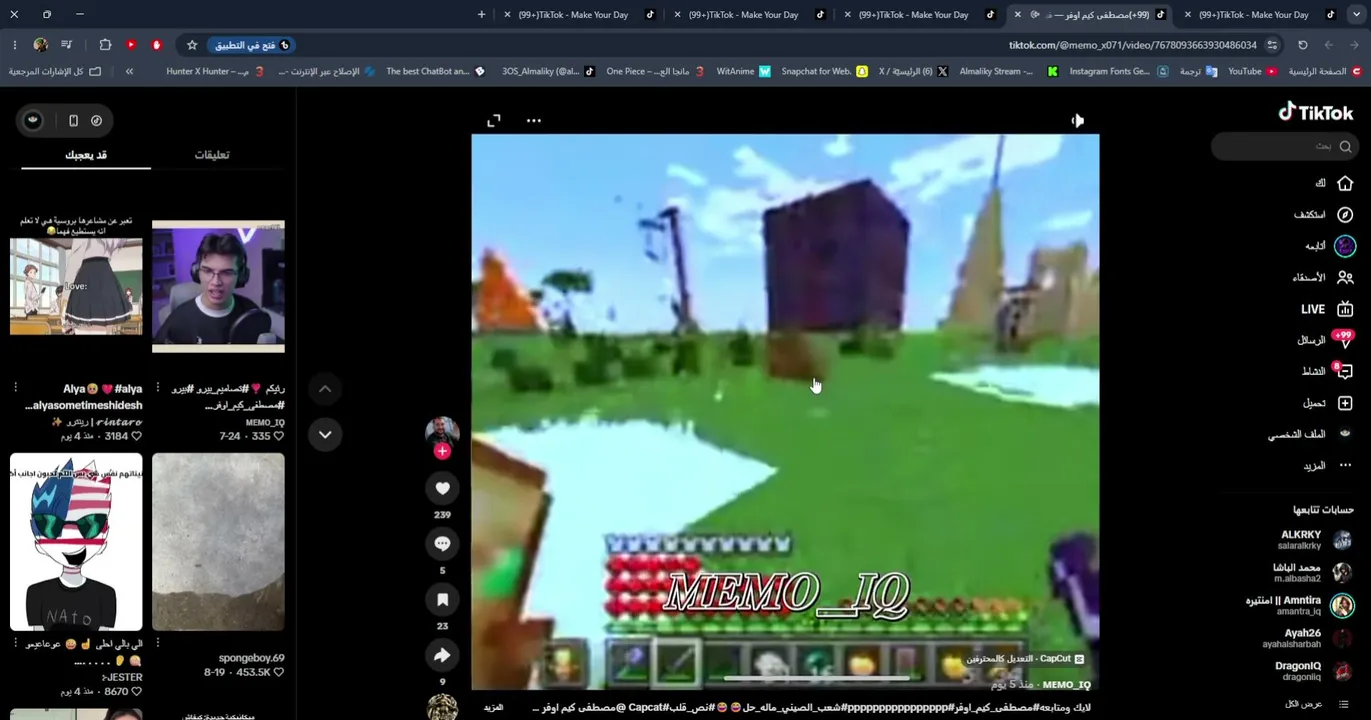The height and width of the screenshot is (720, 1371).
Task: Open the Friends icon in sidebar
Action: (1345, 277)
